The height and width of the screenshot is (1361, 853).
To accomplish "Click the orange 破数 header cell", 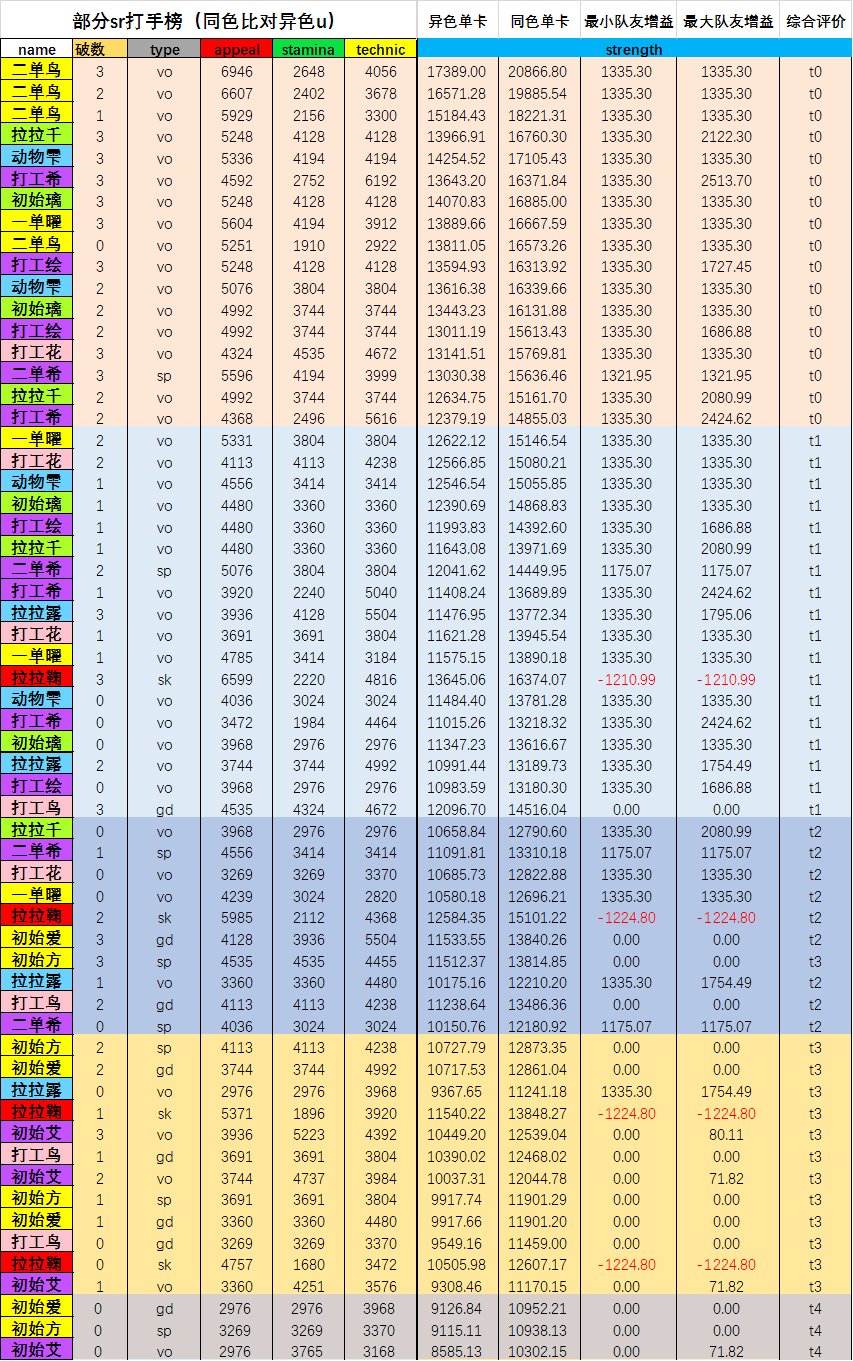I will (99, 49).
